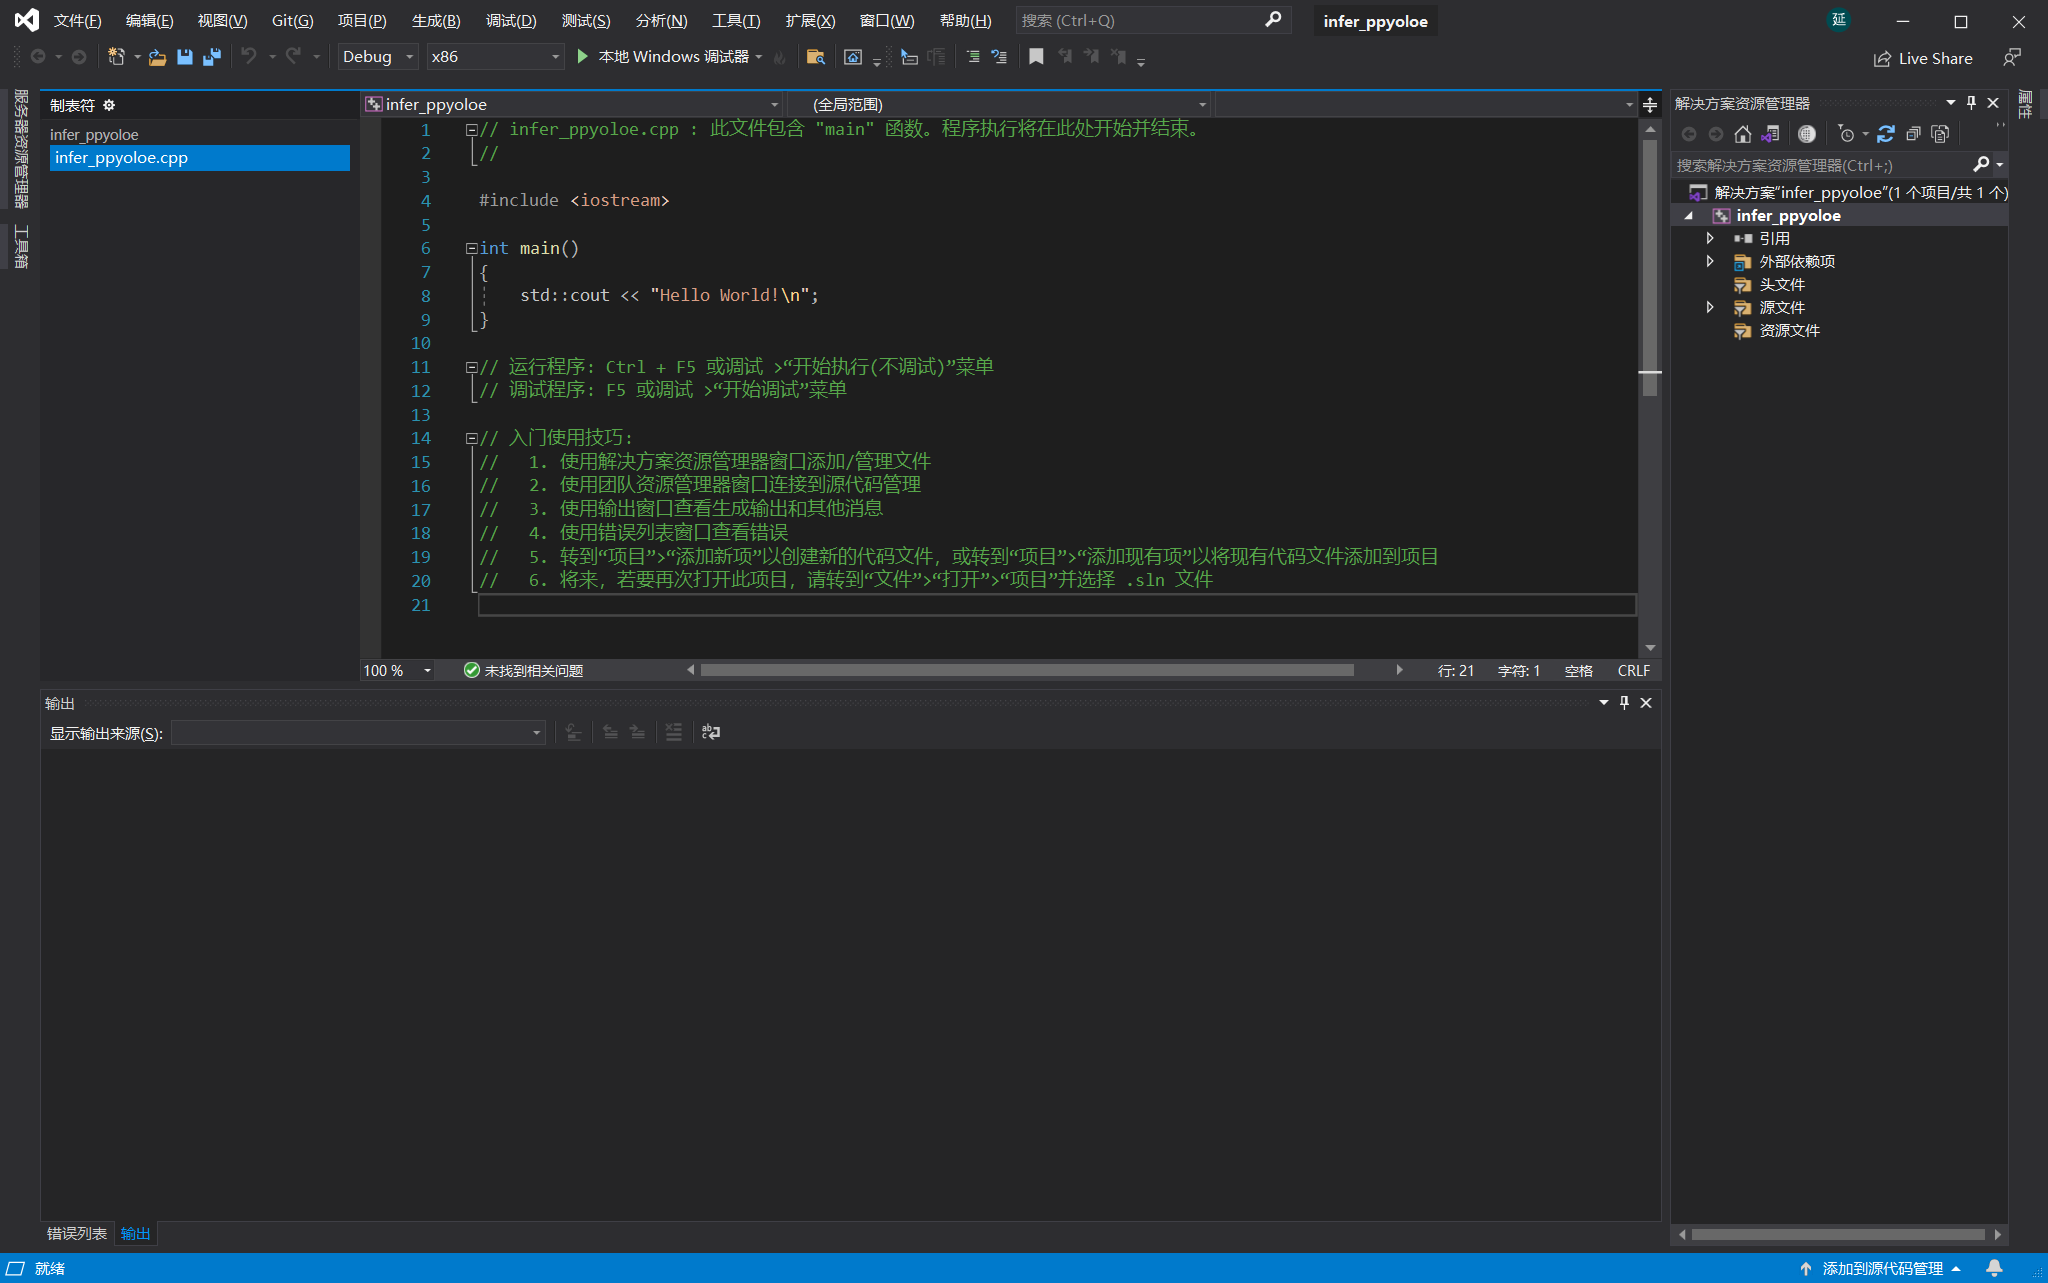Open the Debug configuration dropdown
2048x1283 pixels.
coord(377,57)
